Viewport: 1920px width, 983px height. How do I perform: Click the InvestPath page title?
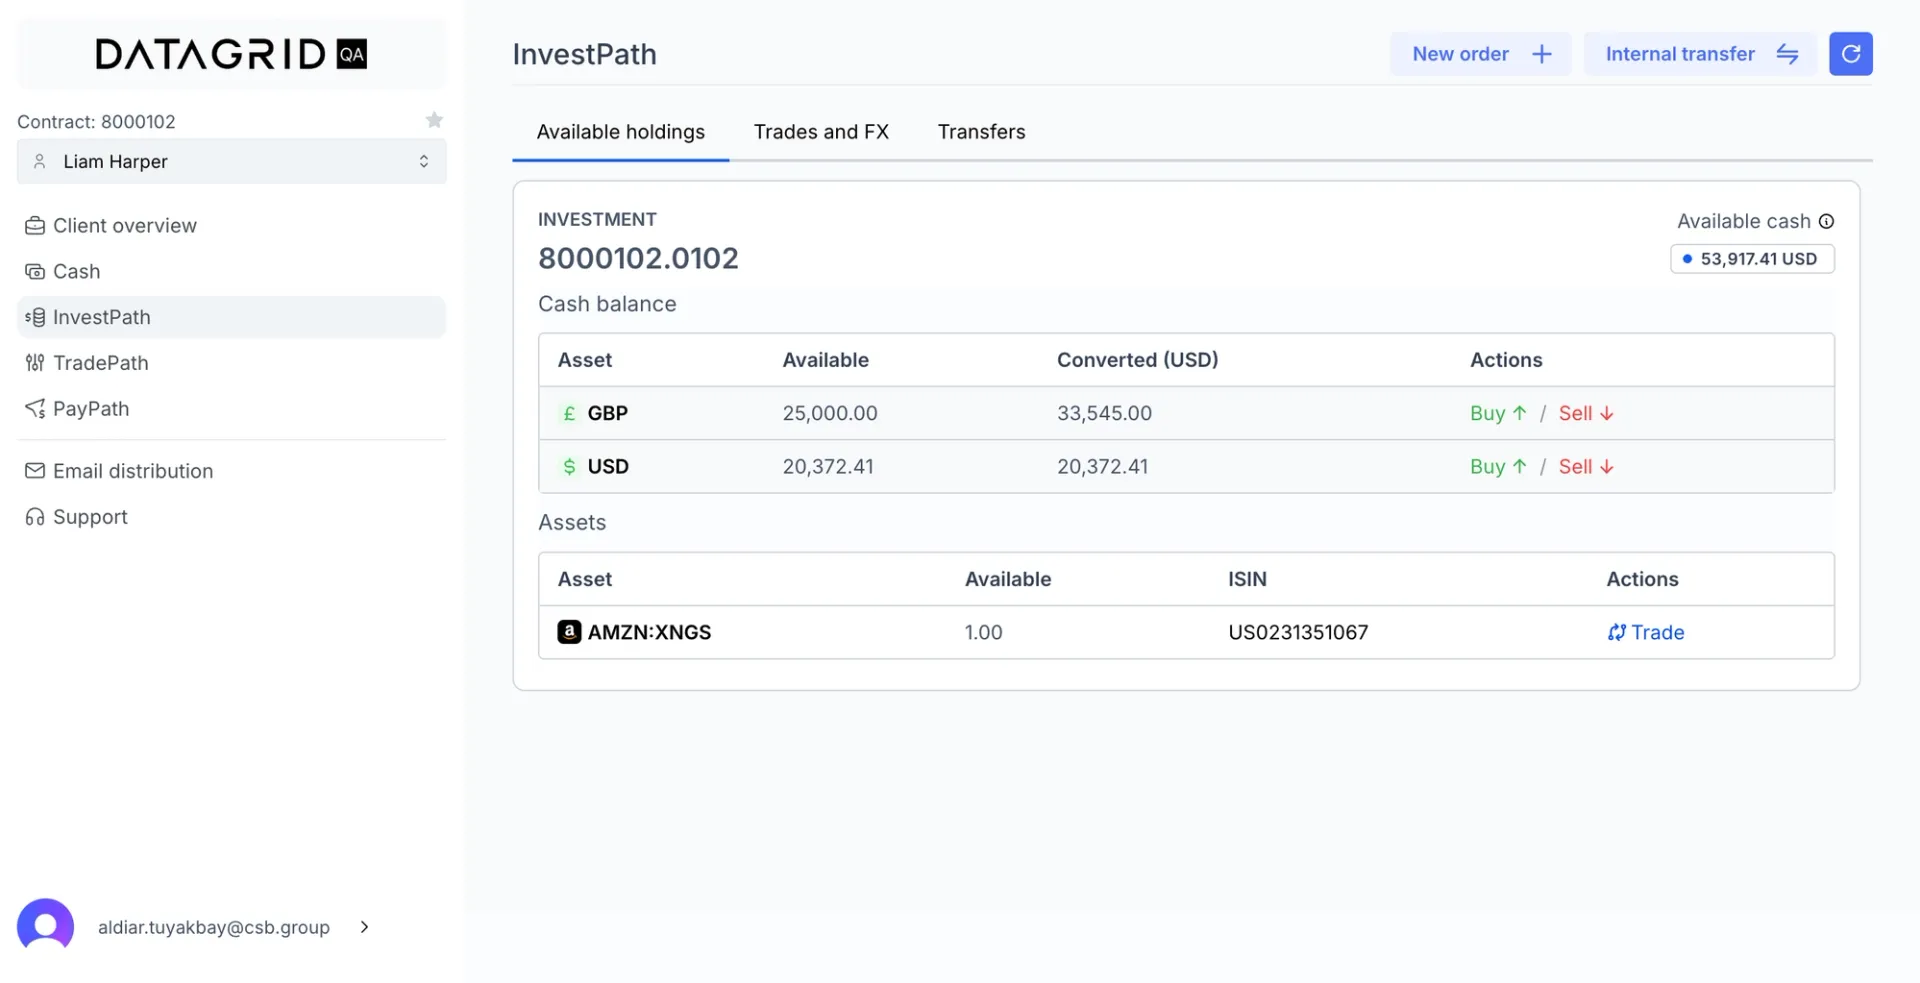584,54
